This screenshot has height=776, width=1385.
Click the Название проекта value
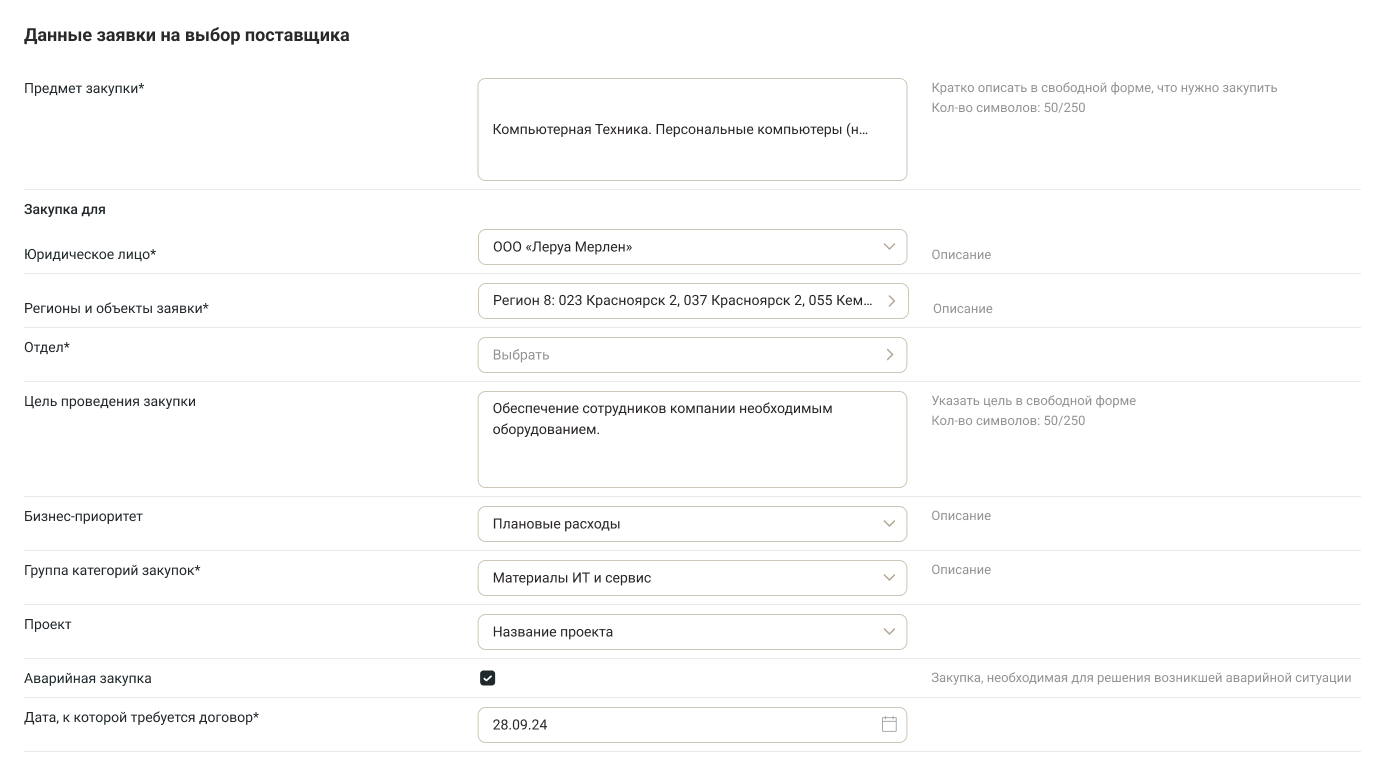[x=553, y=632]
